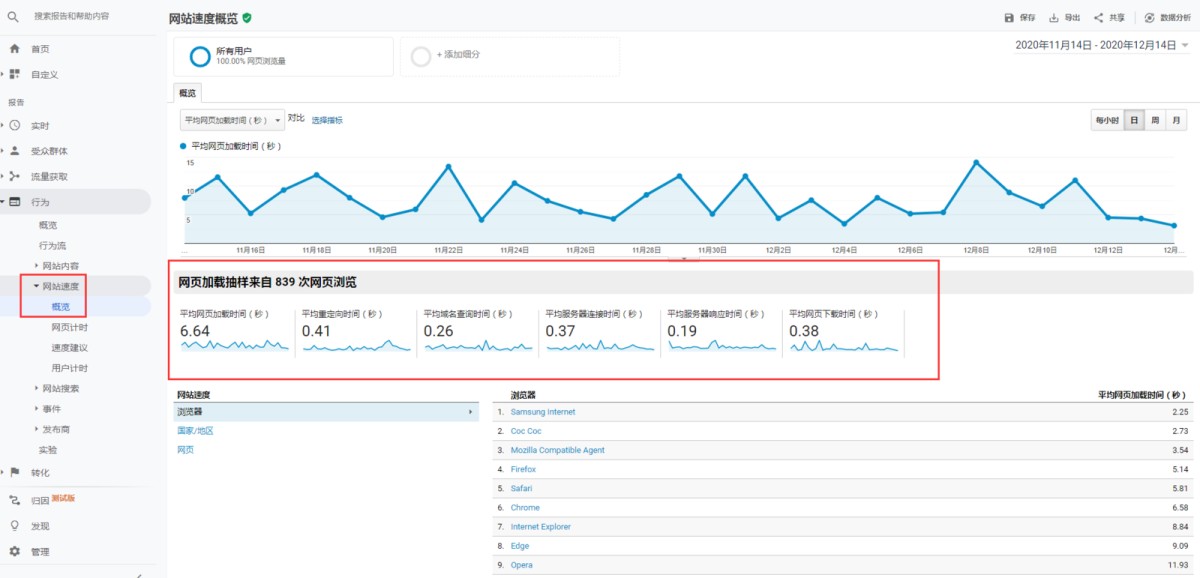Image resolution: width=1200 pixels, height=578 pixels.
Task: Click the Conversions (转化) flag icon
Action: pyautogui.click(x=14, y=472)
